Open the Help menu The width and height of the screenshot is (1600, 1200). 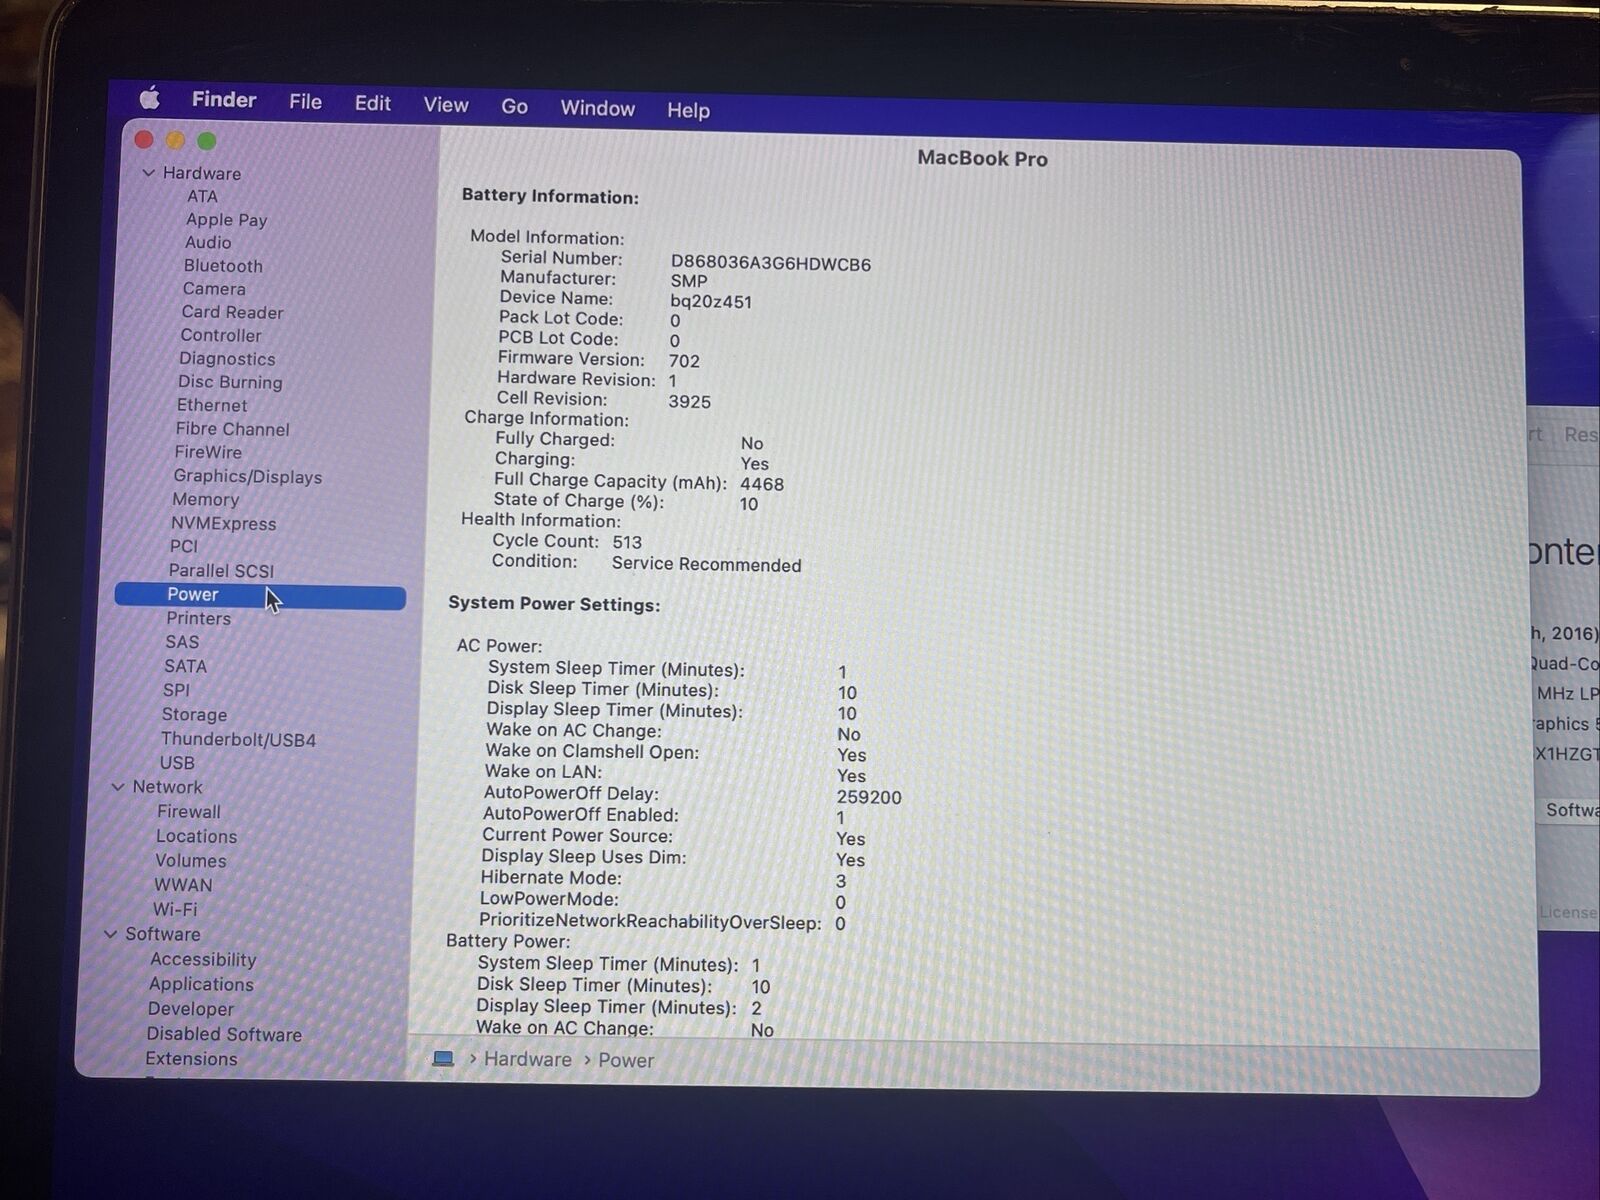tap(688, 110)
